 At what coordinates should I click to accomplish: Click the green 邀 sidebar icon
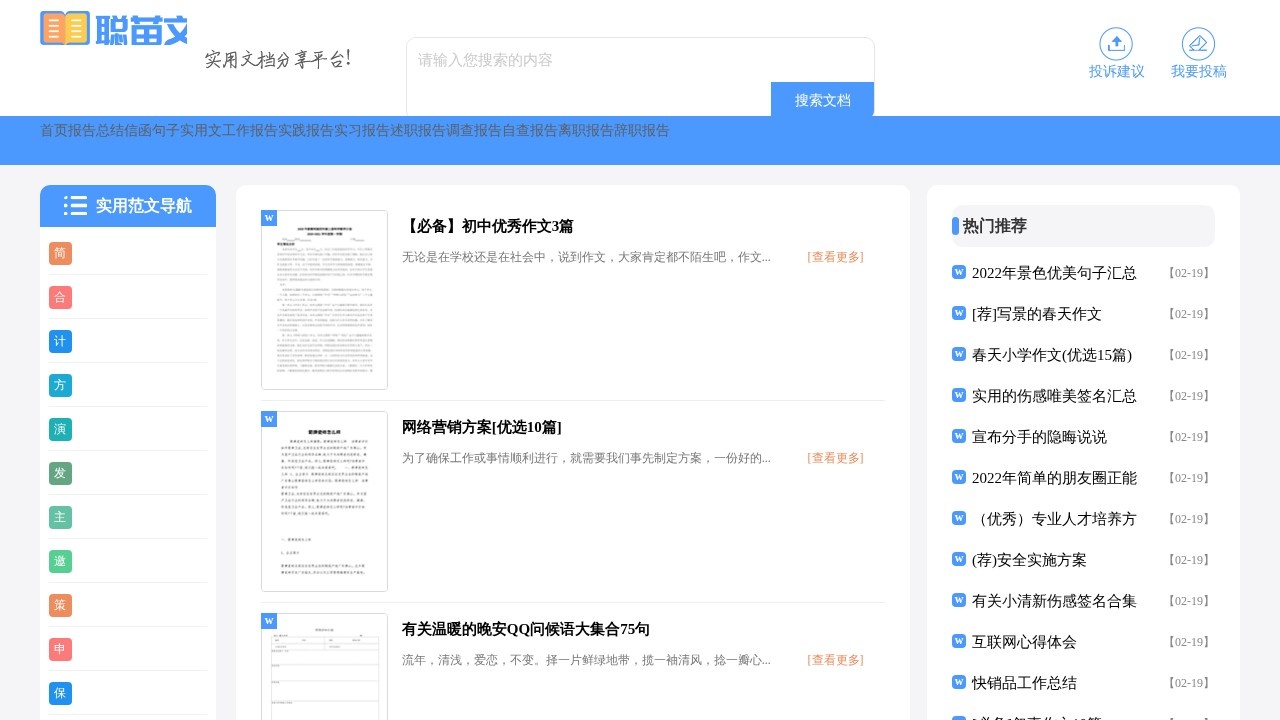(x=60, y=562)
